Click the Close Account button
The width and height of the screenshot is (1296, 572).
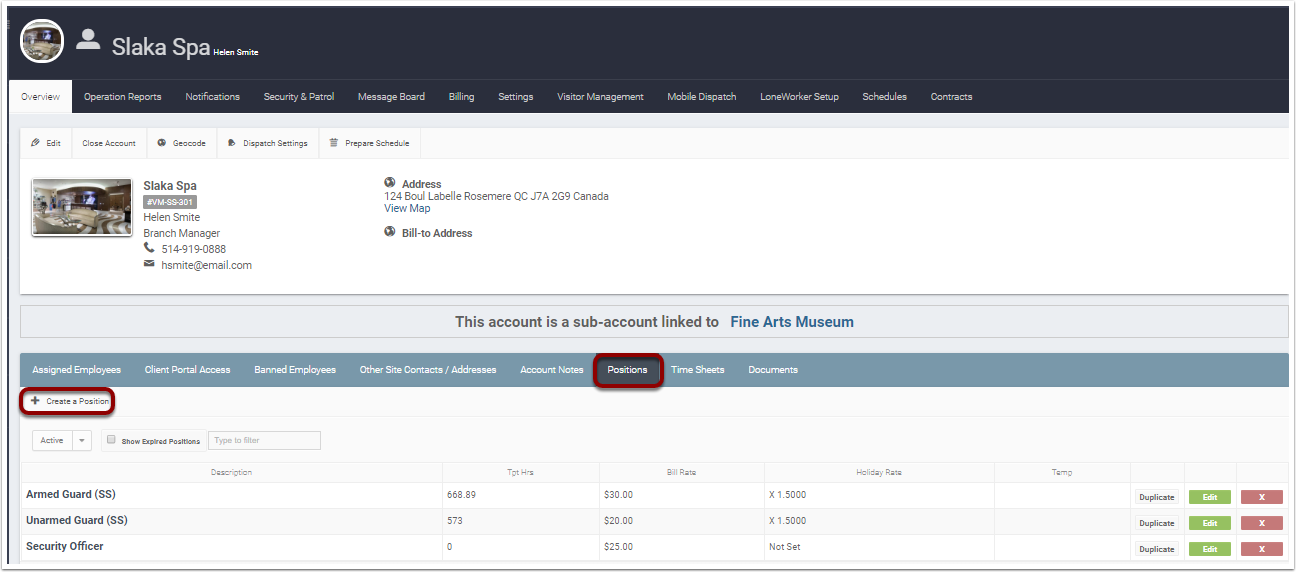pyautogui.click(x=109, y=143)
